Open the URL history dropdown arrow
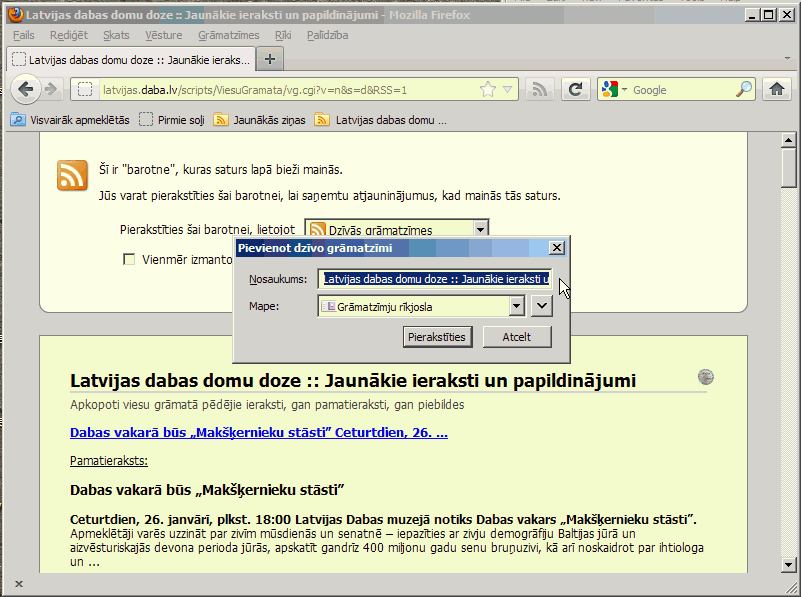 (507, 90)
